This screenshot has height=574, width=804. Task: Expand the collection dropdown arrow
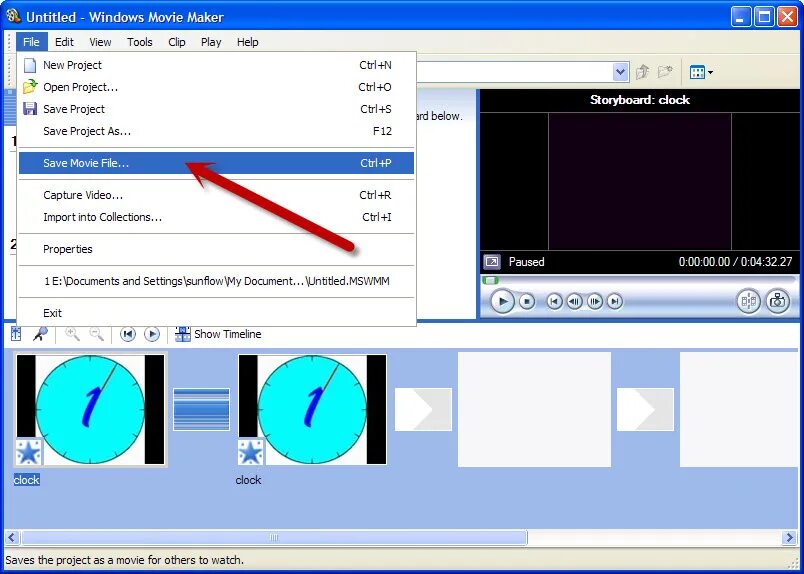620,72
